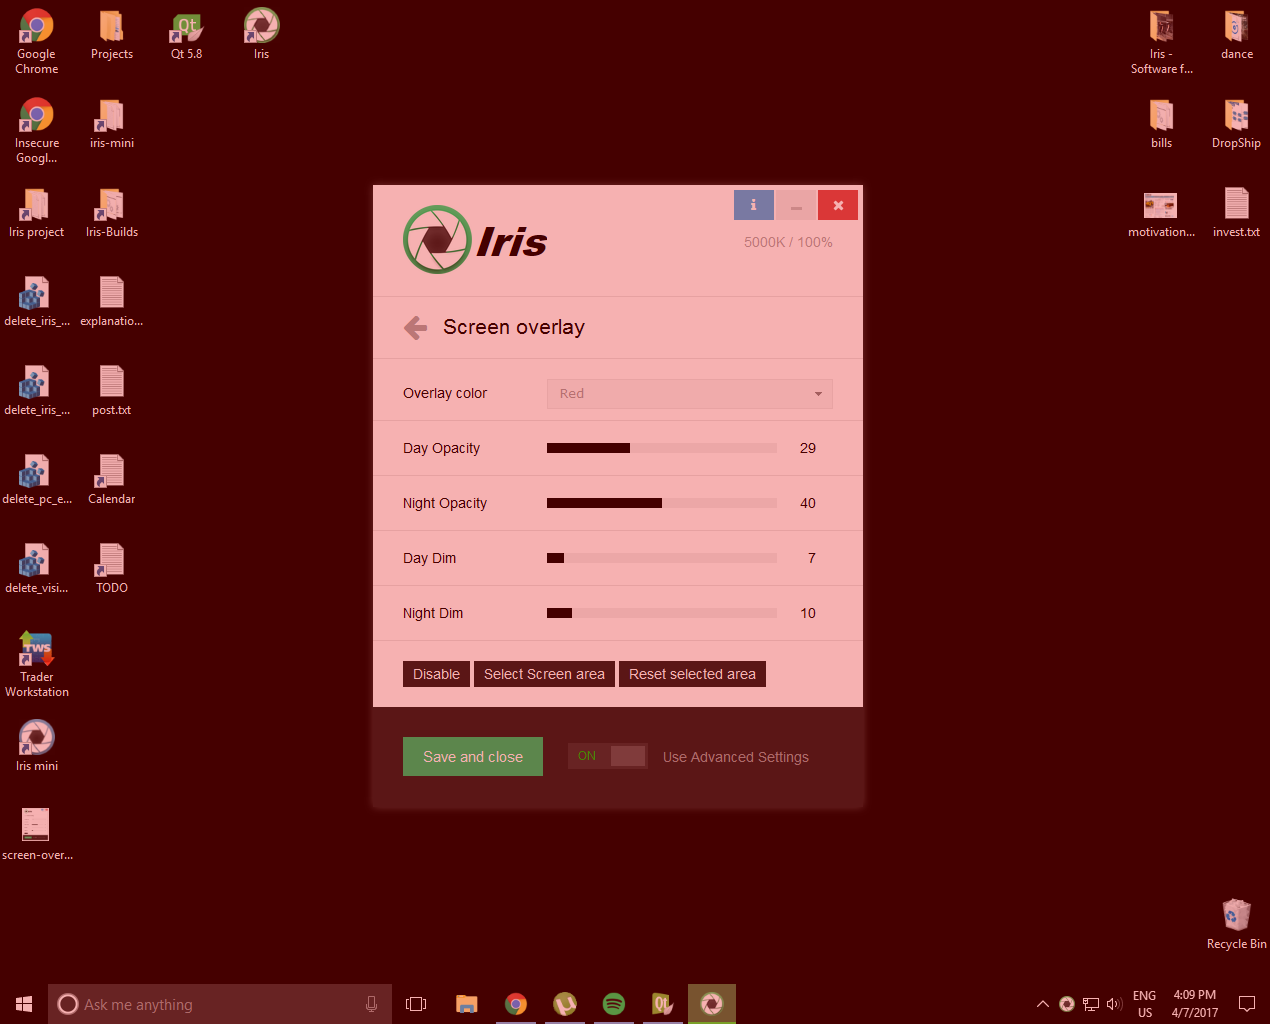Click the Iris logo in the app header
This screenshot has width=1270, height=1024.
[475, 240]
